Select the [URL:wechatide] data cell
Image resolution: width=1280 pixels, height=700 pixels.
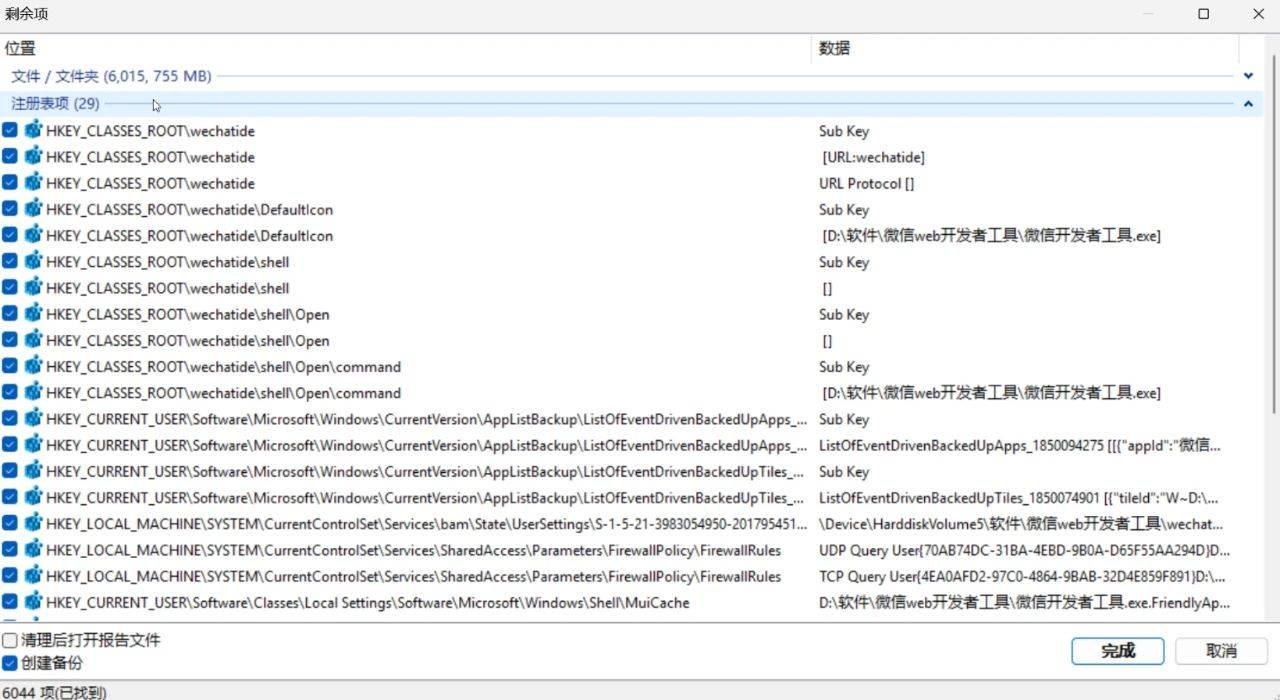point(873,157)
